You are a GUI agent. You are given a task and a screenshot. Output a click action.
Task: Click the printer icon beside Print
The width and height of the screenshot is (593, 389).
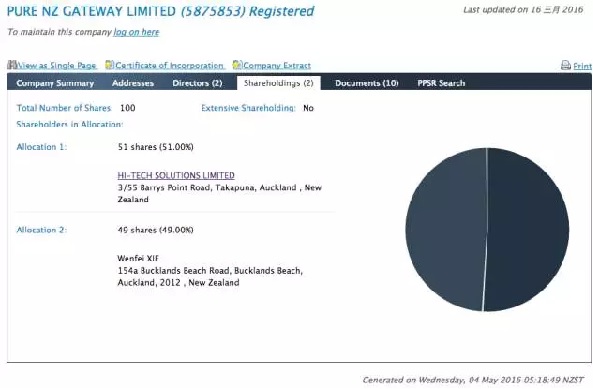[566, 65]
